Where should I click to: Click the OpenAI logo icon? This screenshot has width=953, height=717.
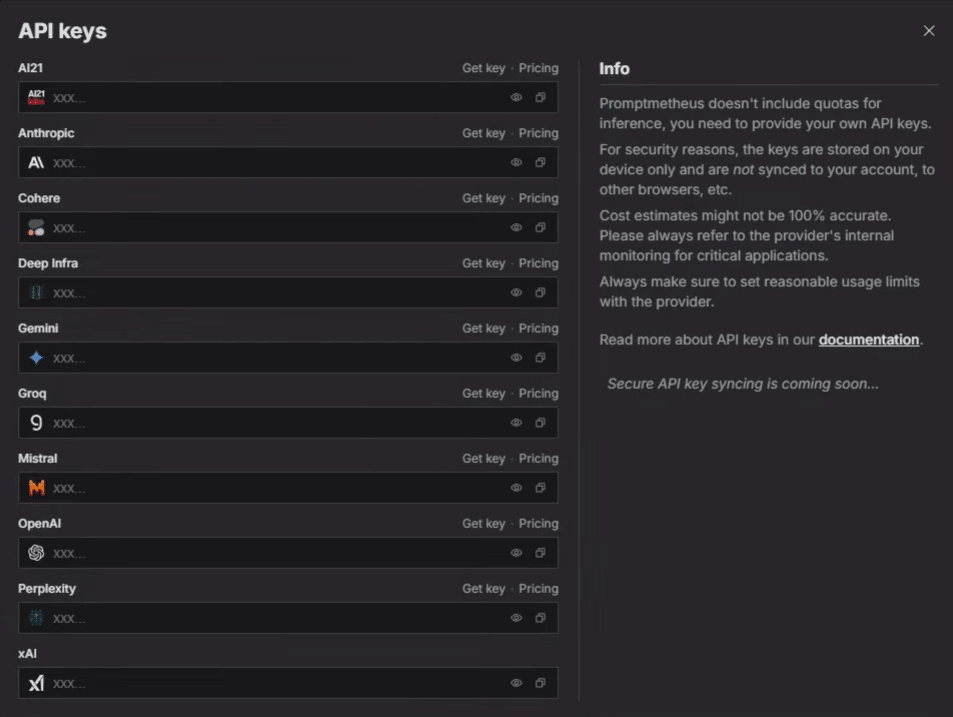(x=36, y=552)
